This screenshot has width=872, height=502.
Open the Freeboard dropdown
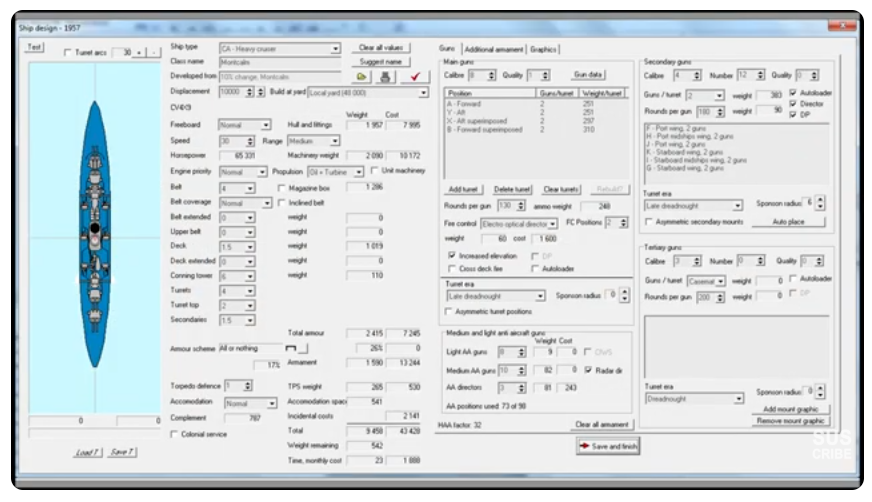click(x=266, y=125)
